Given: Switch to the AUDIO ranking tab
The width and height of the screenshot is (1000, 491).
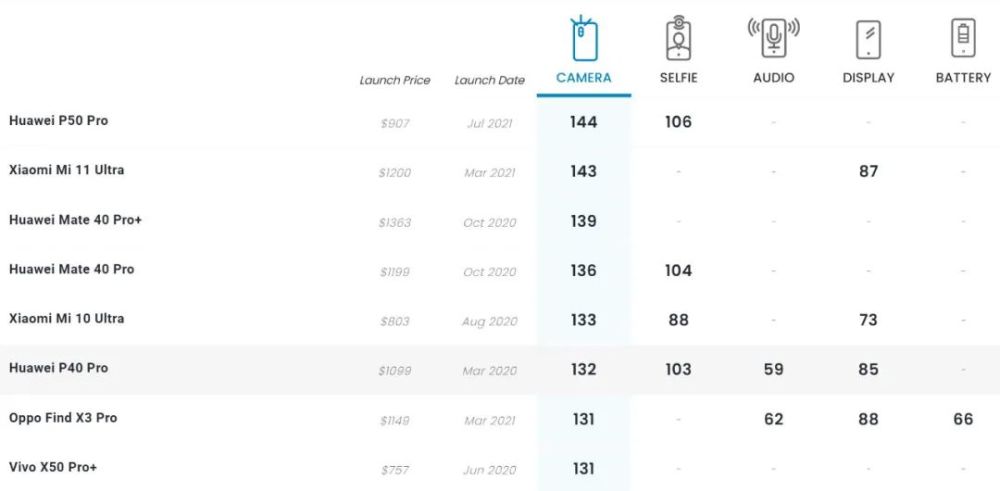Looking at the screenshot, I should (774, 78).
